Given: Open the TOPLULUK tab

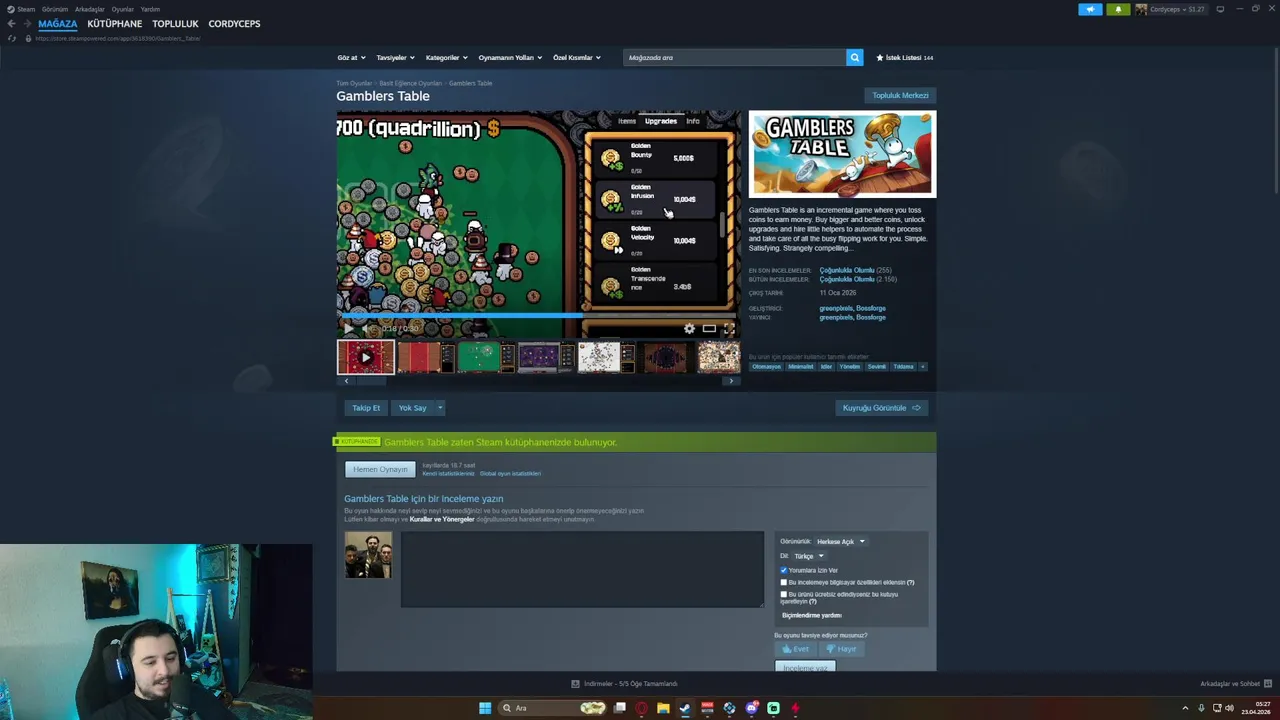Looking at the screenshot, I should tap(175, 23).
